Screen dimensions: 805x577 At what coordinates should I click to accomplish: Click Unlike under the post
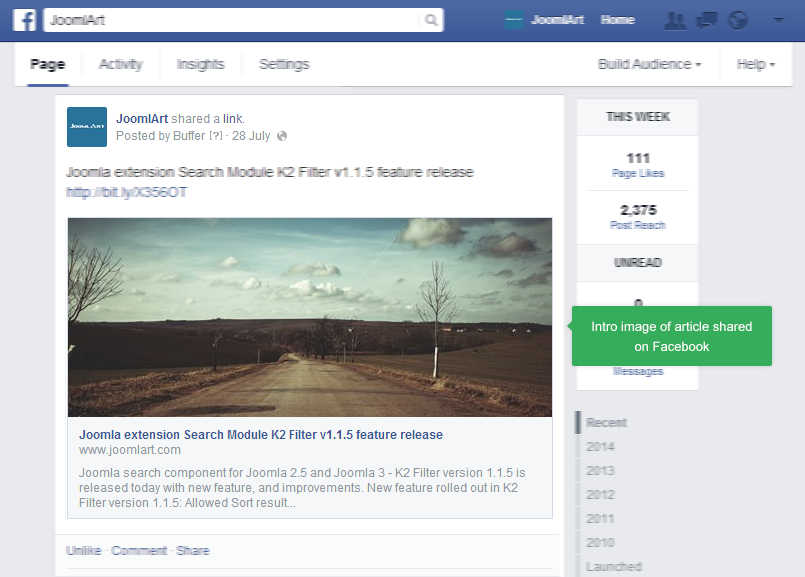[x=84, y=551]
